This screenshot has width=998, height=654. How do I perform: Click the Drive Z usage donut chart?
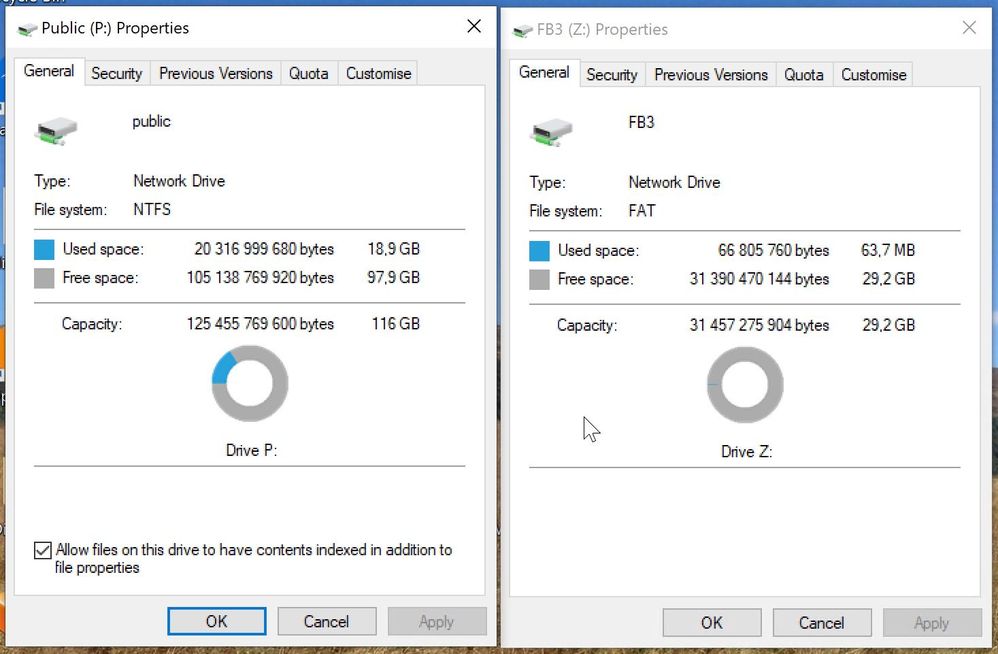[x=745, y=385]
